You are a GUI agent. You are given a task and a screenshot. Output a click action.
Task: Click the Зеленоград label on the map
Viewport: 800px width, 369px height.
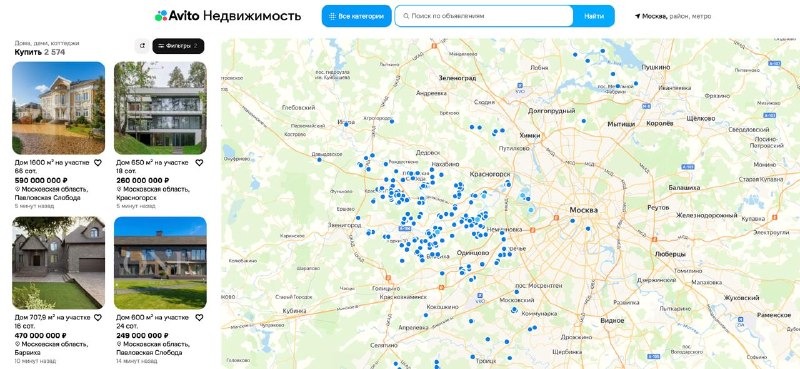coord(458,78)
